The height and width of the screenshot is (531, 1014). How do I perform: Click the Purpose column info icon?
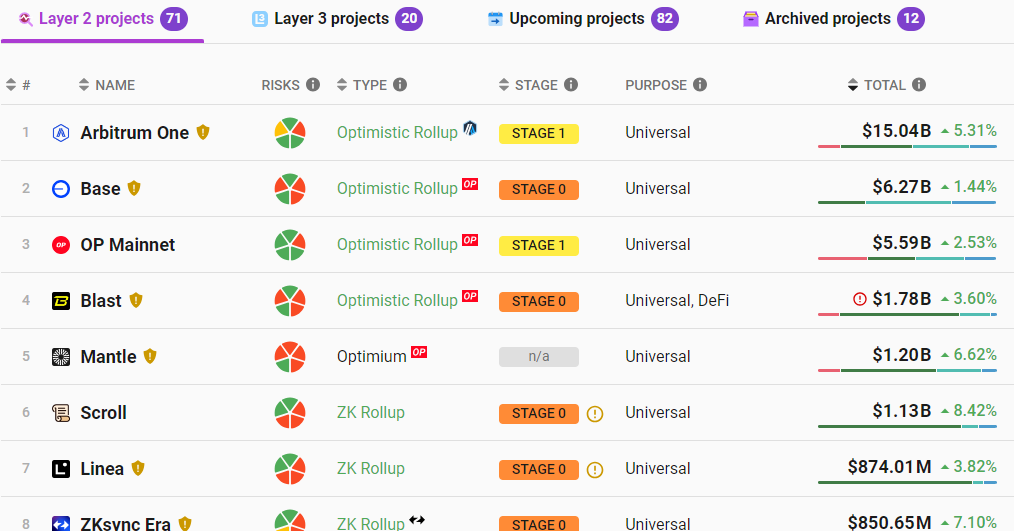tap(700, 85)
